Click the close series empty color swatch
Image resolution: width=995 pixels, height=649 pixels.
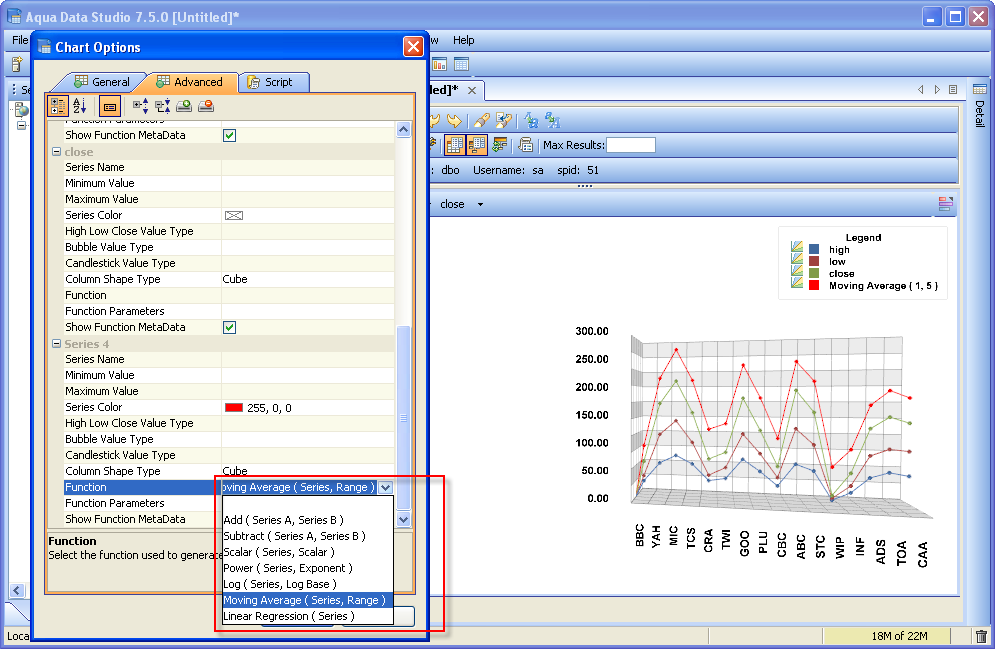tap(234, 216)
